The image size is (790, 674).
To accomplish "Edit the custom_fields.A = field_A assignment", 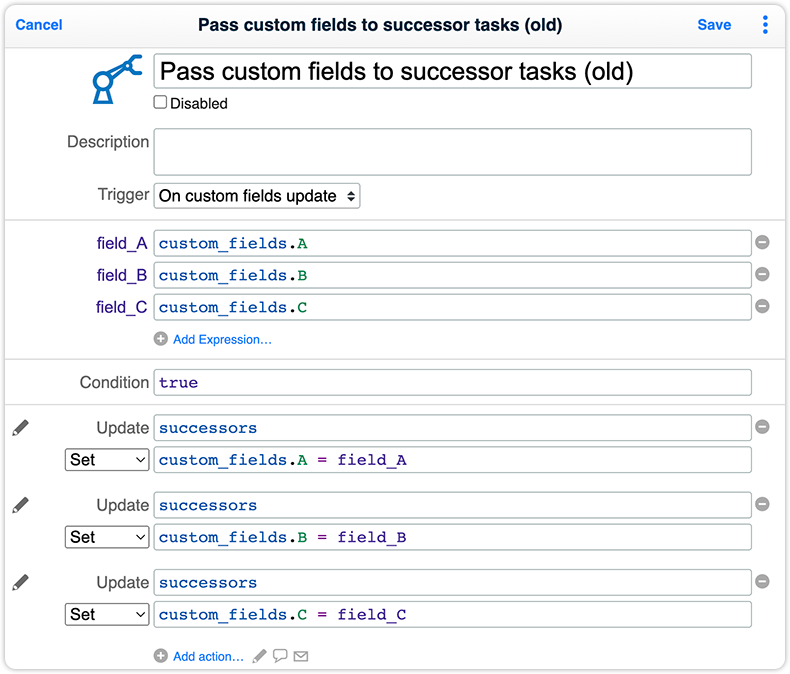I will tap(452, 459).
